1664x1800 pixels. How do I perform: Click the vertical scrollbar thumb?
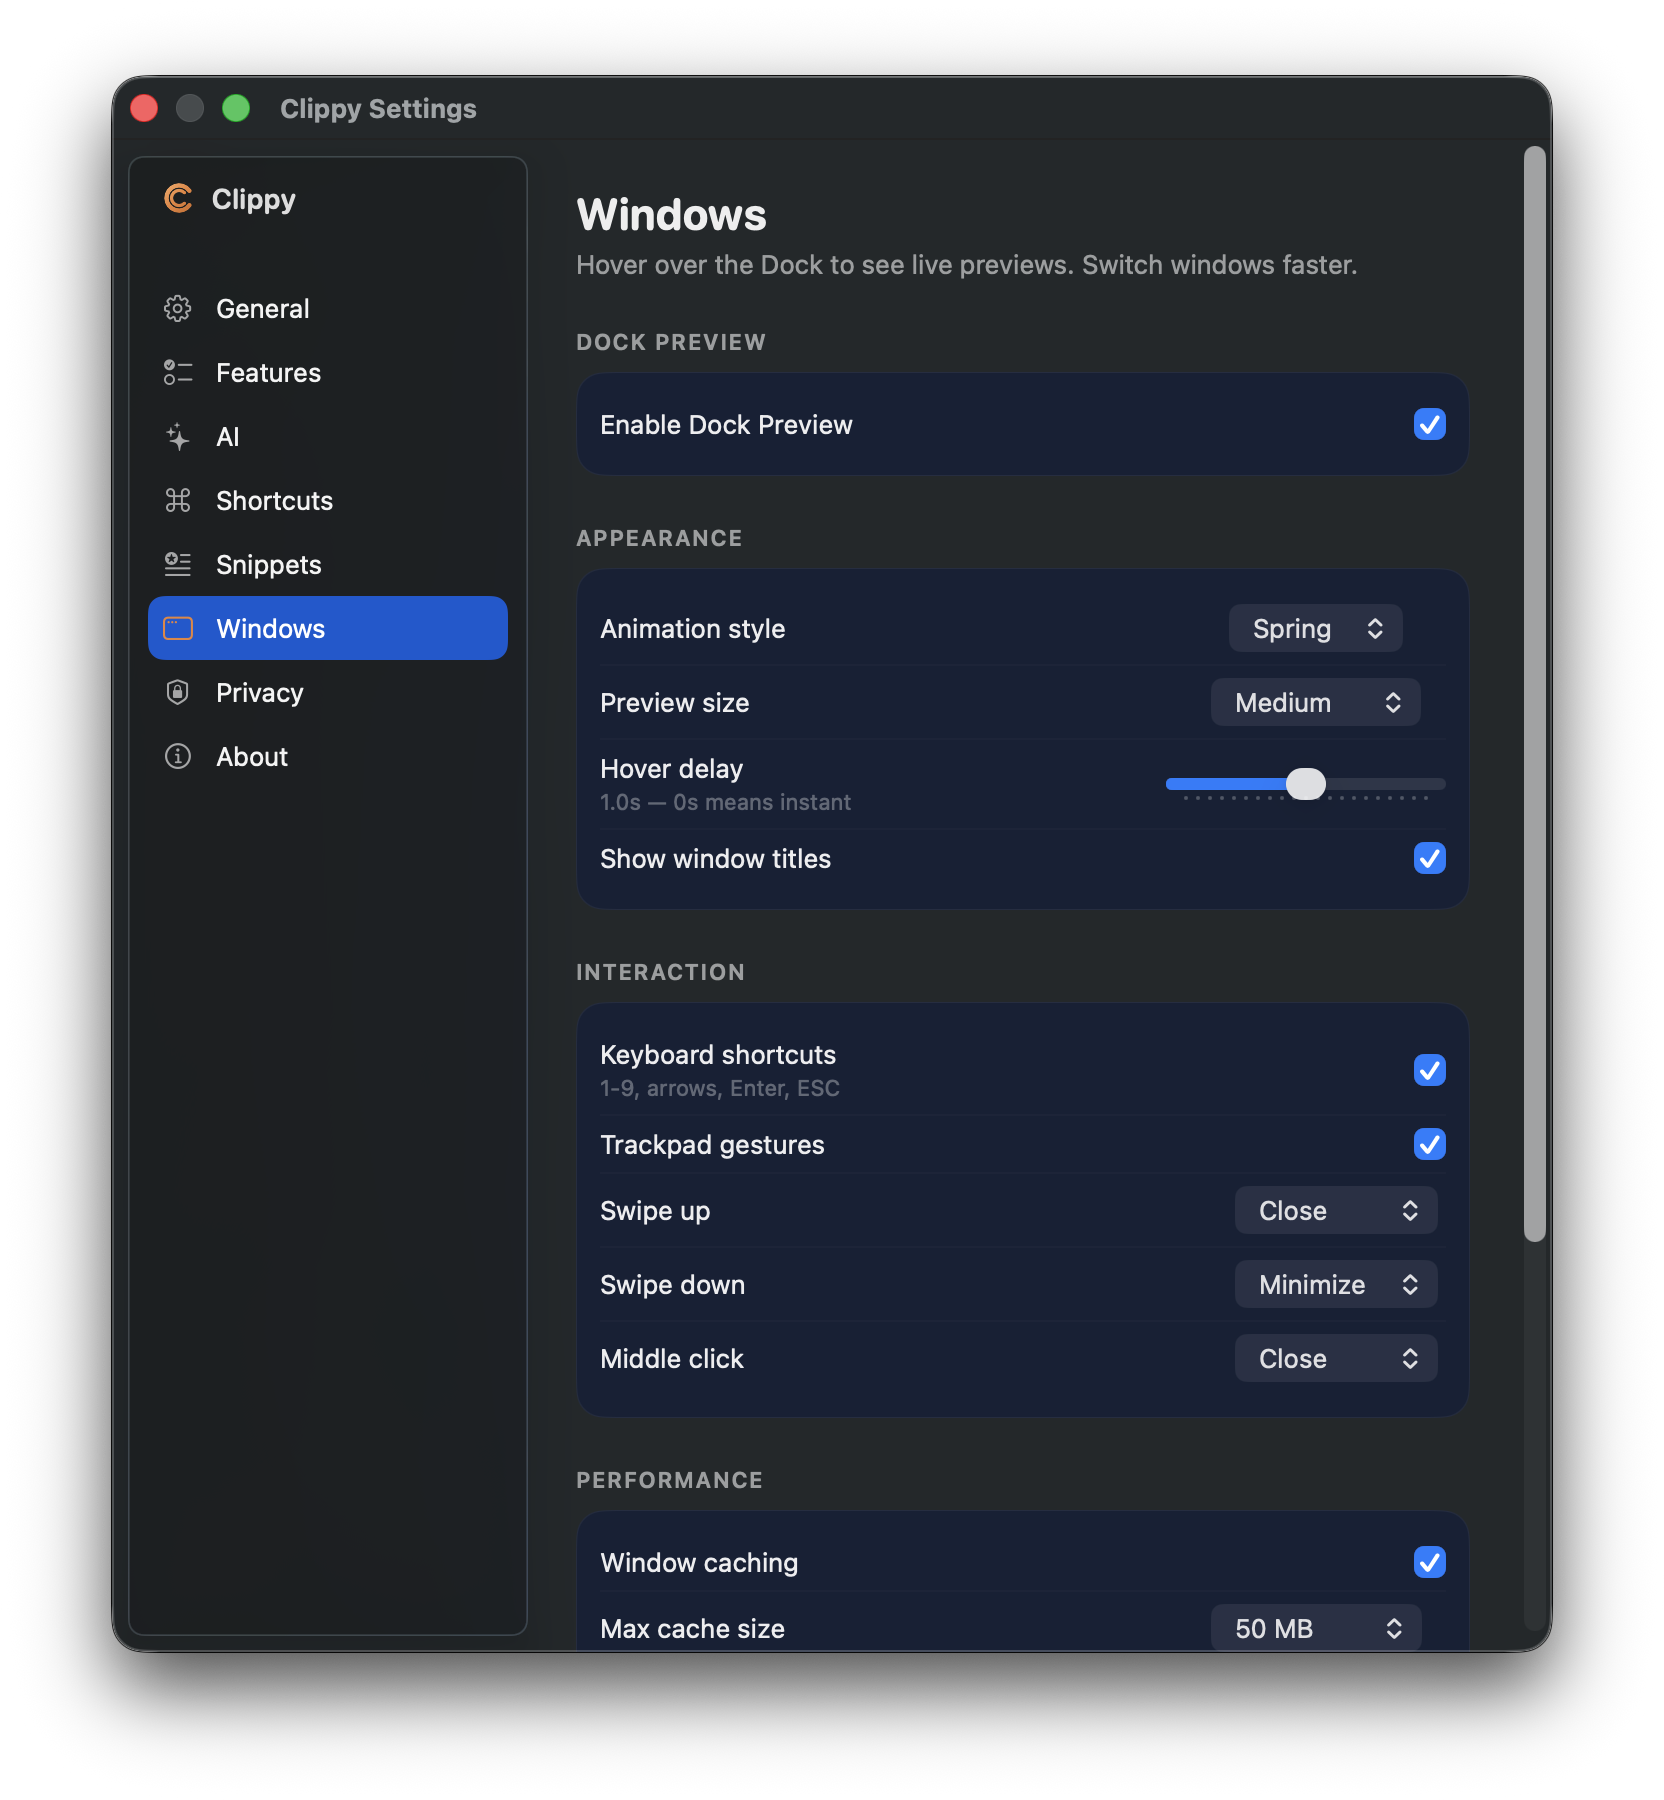(x=1535, y=695)
